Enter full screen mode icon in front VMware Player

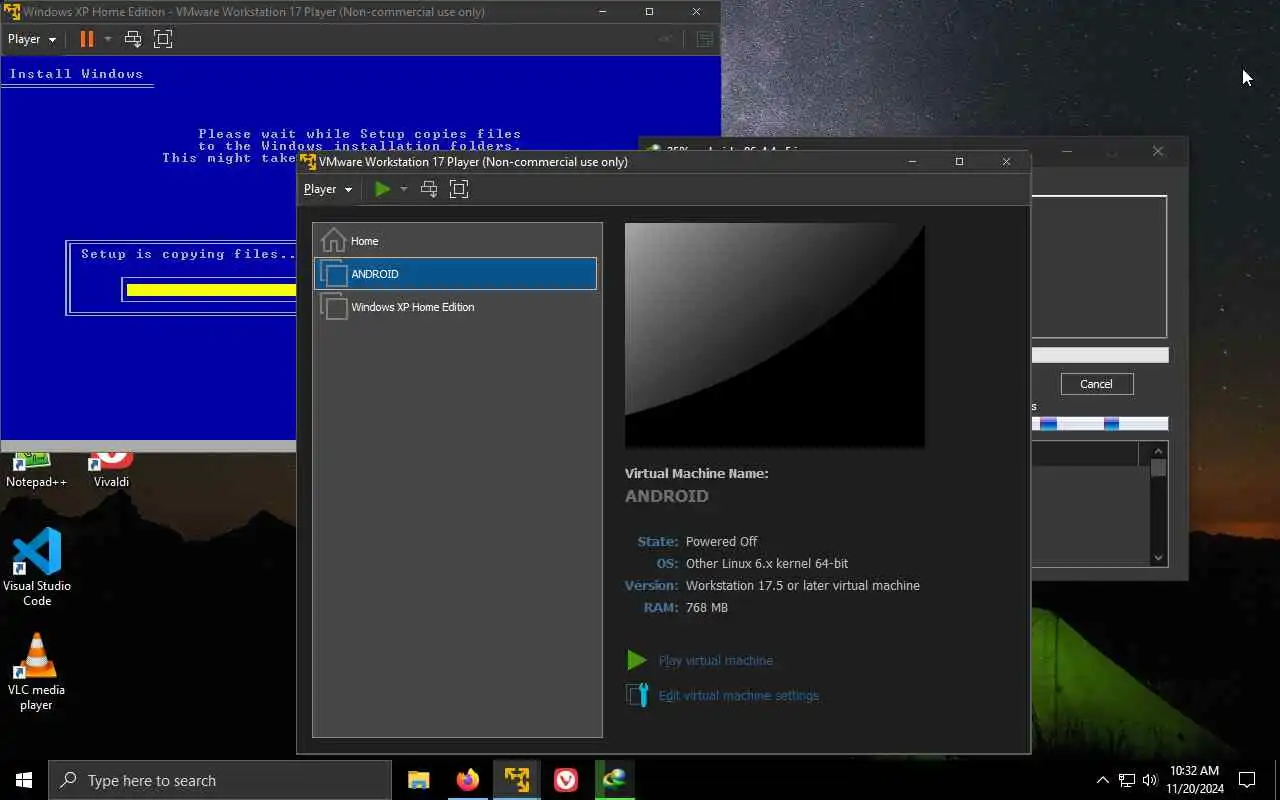click(x=459, y=189)
